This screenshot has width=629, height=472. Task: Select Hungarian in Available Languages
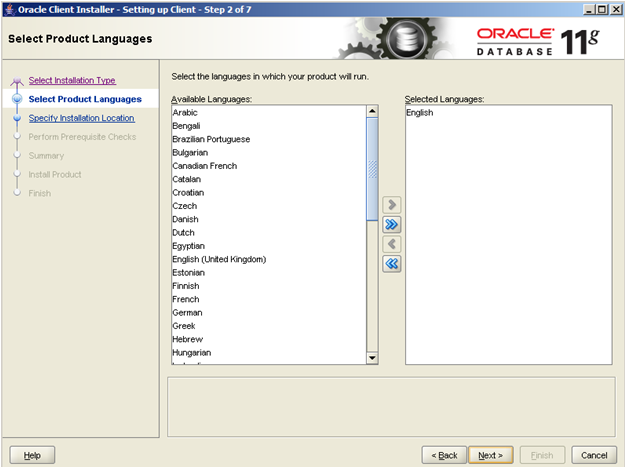click(x=269, y=352)
